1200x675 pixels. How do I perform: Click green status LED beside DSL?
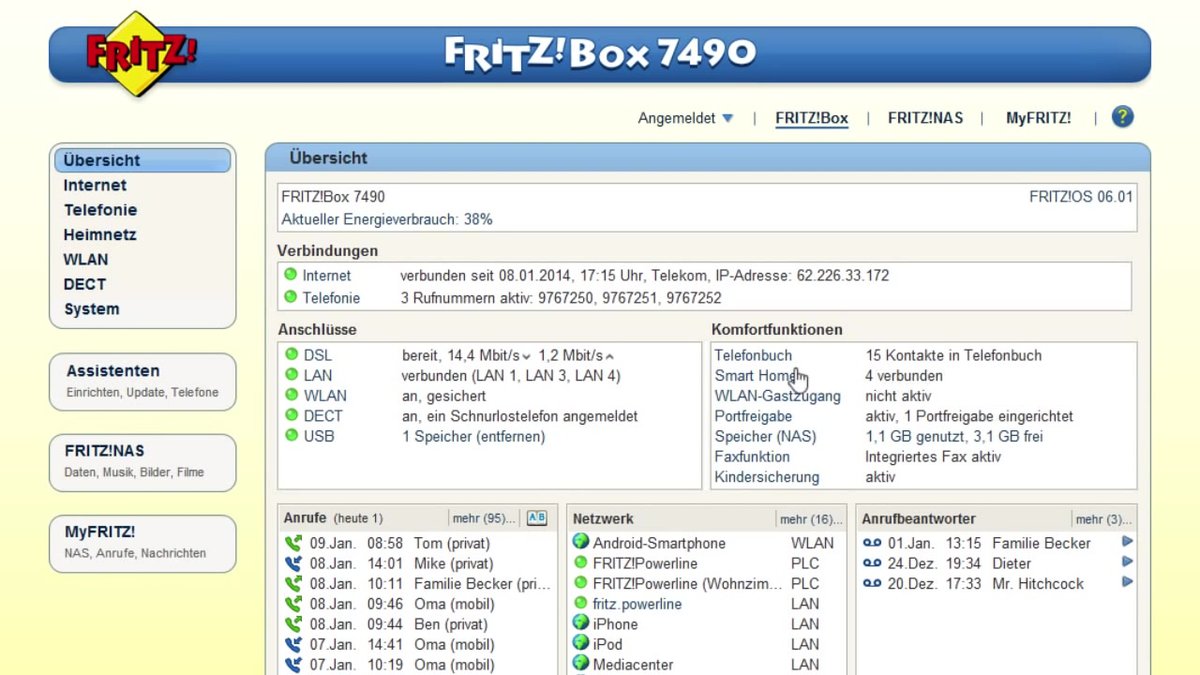291,355
